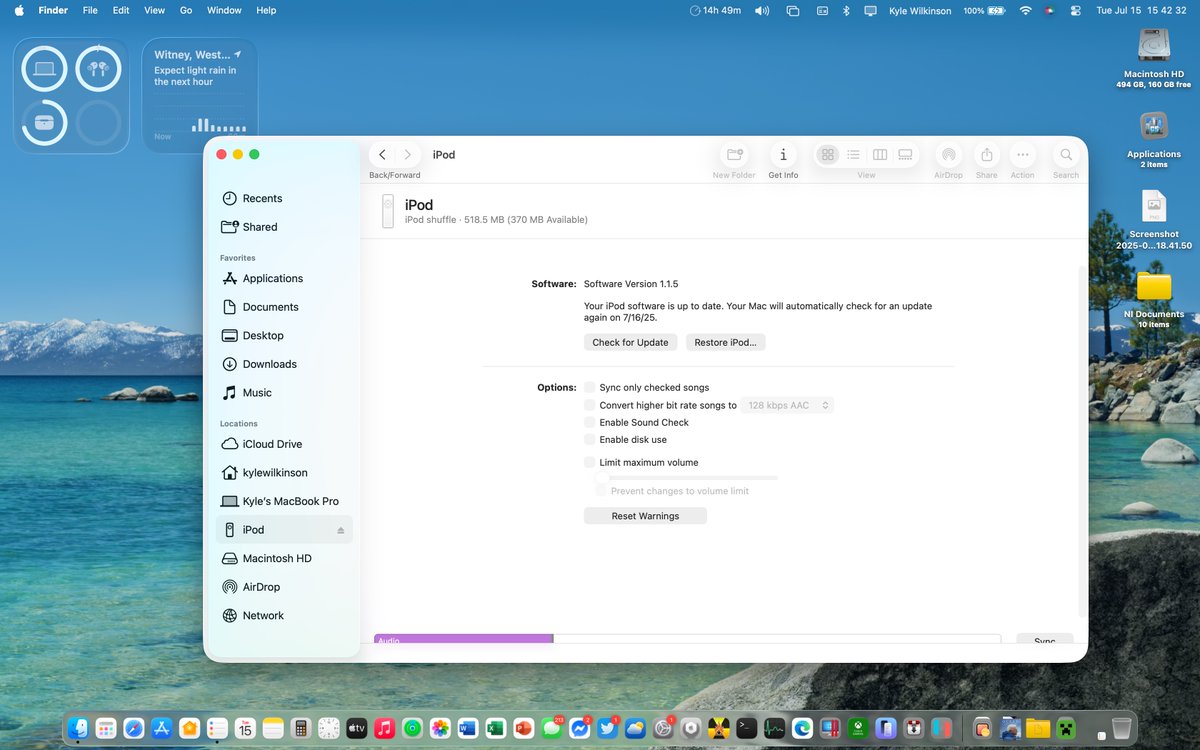This screenshot has height=750, width=1200.
Task: Click the Restore iPod… button
Action: click(x=725, y=342)
